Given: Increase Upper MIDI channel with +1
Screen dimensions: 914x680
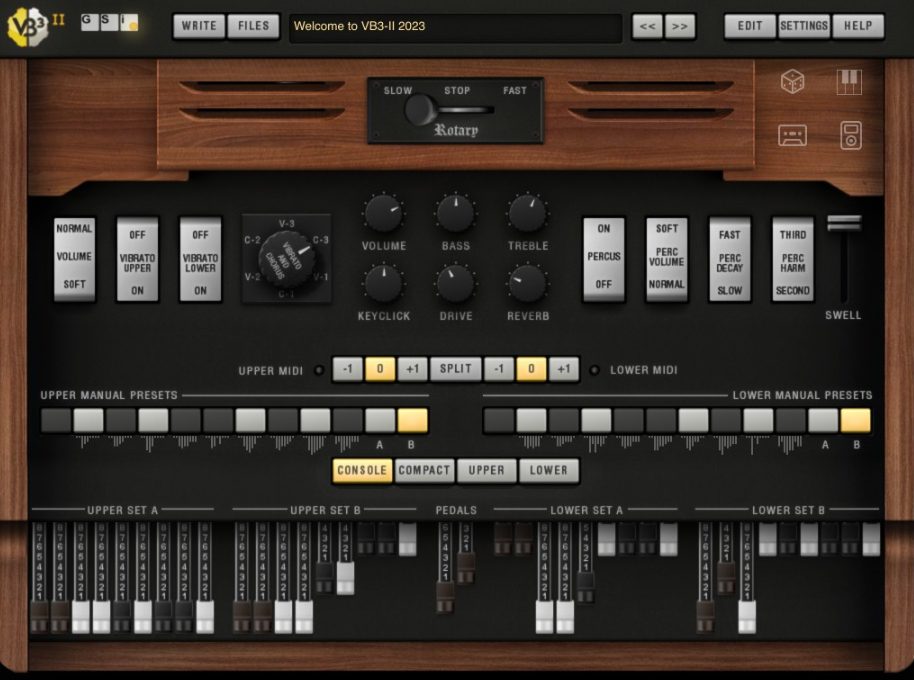Looking at the screenshot, I should tap(414, 368).
